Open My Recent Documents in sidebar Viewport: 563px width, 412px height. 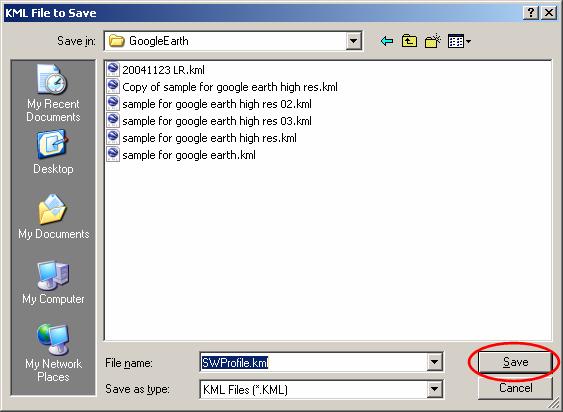pos(53,93)
